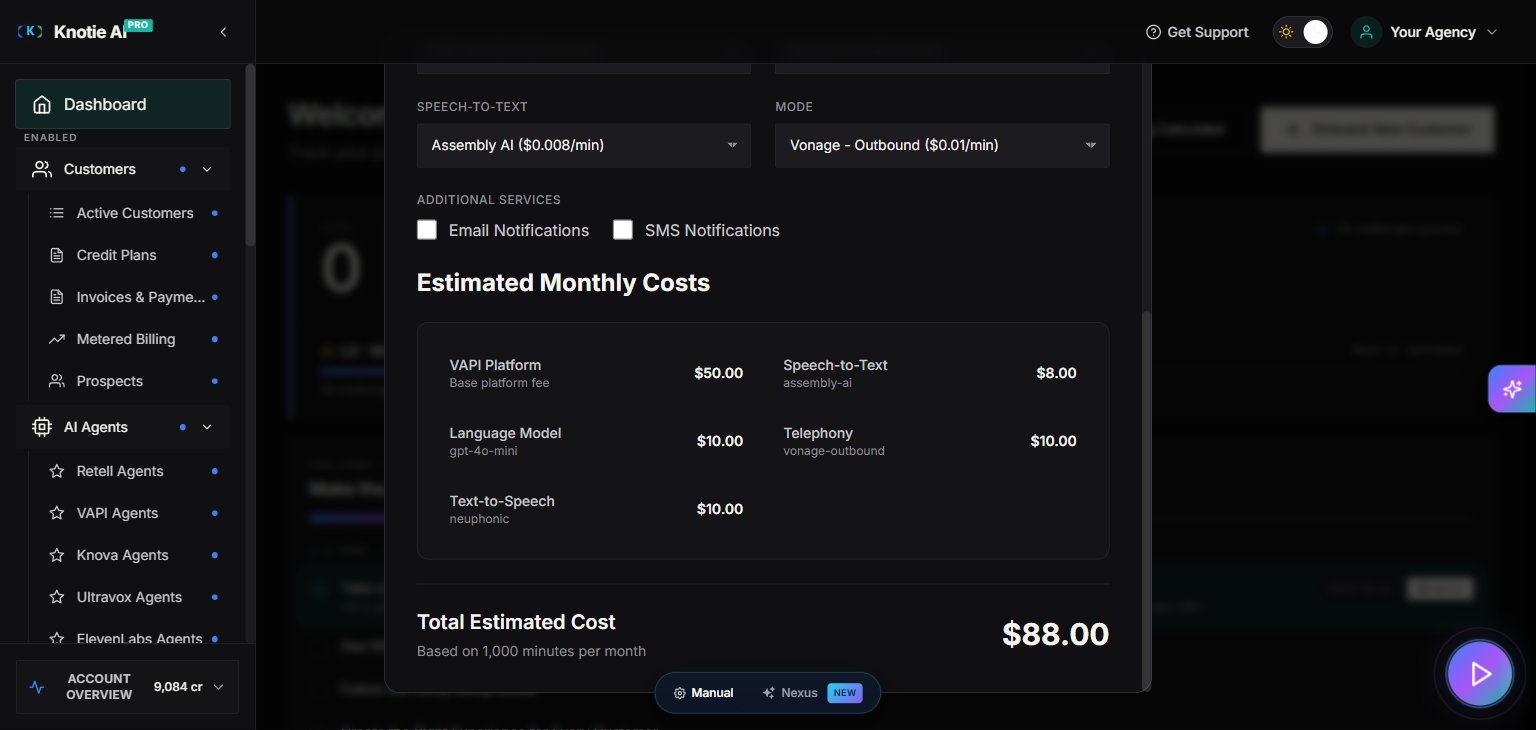Click the Invoices & Payments document icon
Screen dimensions: 1536x730
pyautogui.click(x=57, y=297)
